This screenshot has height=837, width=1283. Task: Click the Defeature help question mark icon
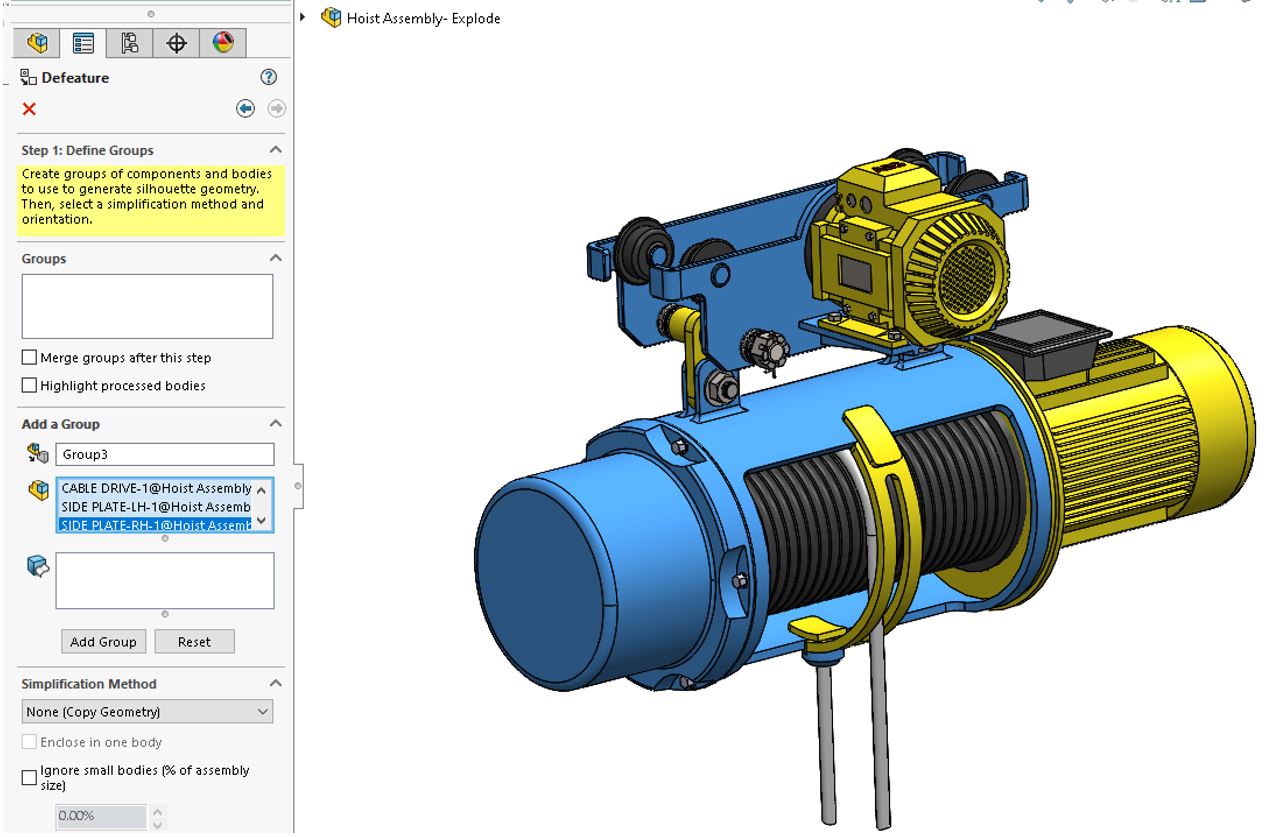(268, 78)
